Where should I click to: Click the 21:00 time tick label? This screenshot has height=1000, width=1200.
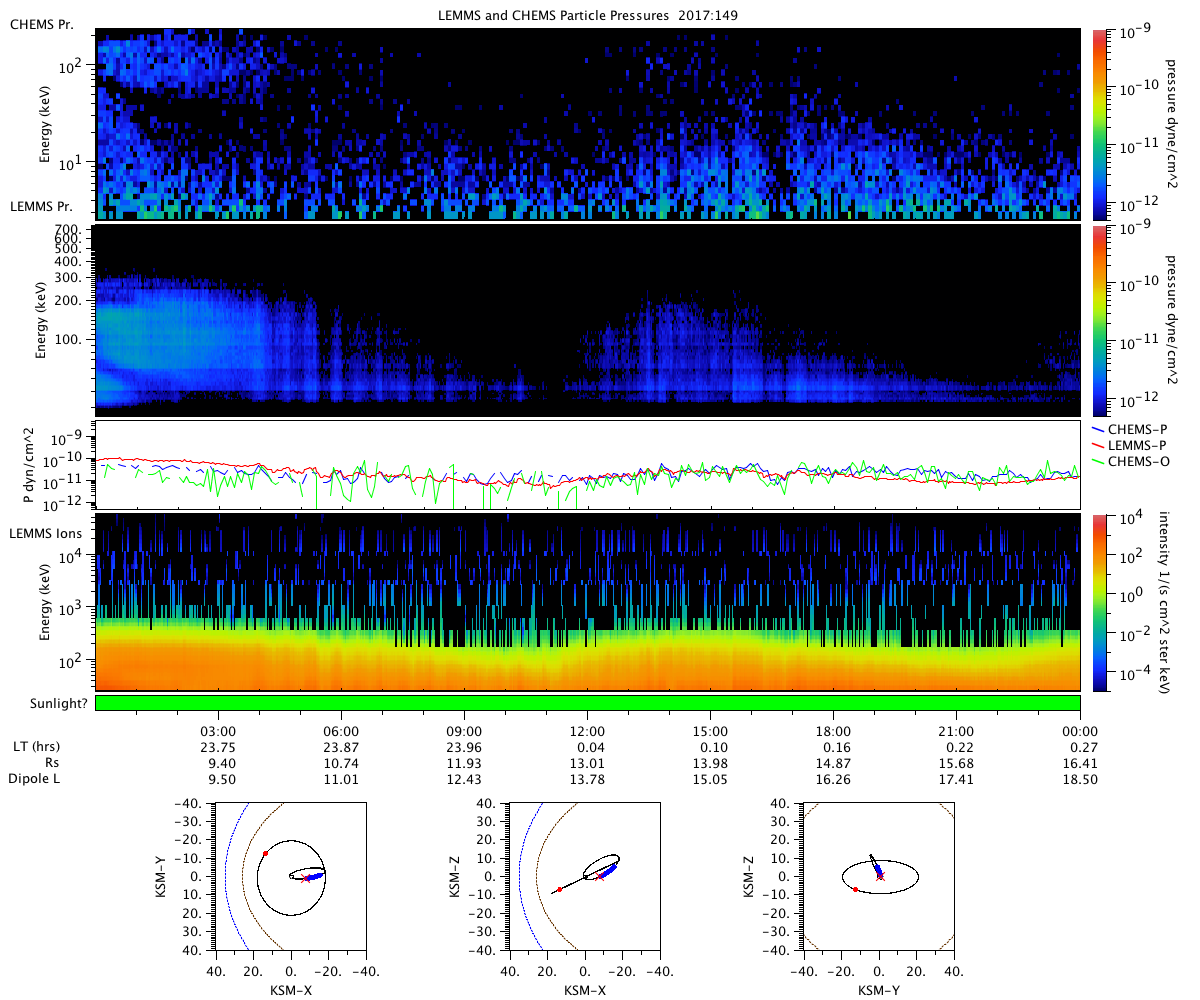tap(957, 731)
